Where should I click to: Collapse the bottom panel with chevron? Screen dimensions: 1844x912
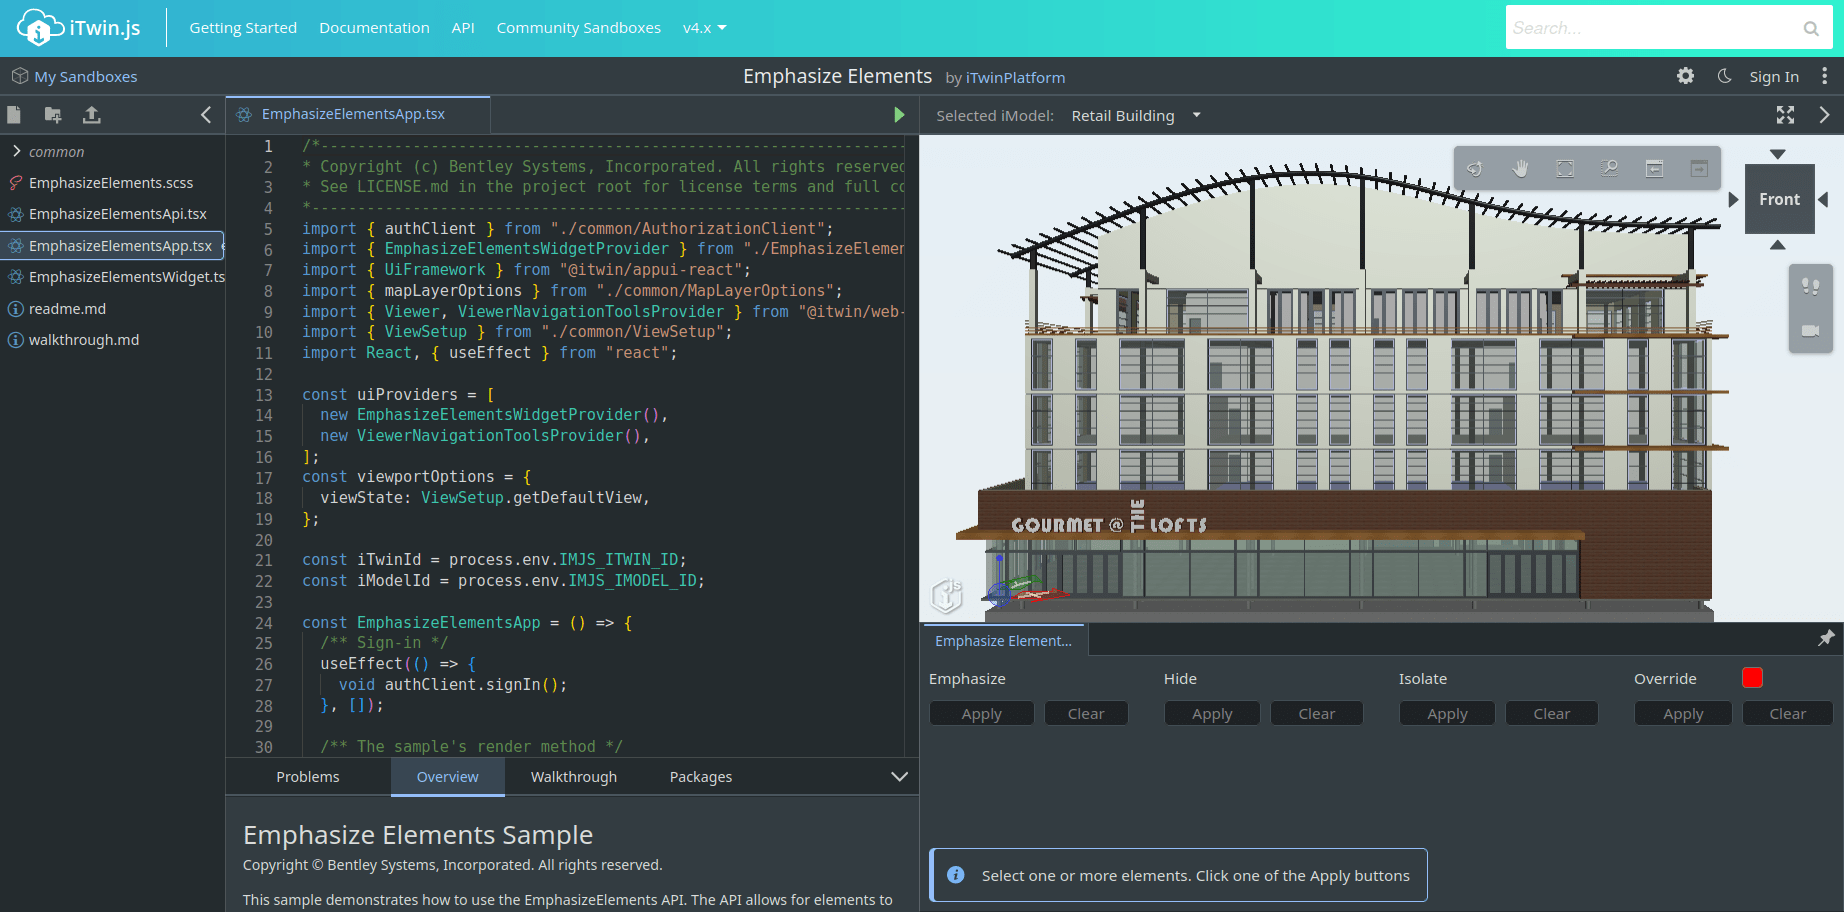(x=899, y=777)
